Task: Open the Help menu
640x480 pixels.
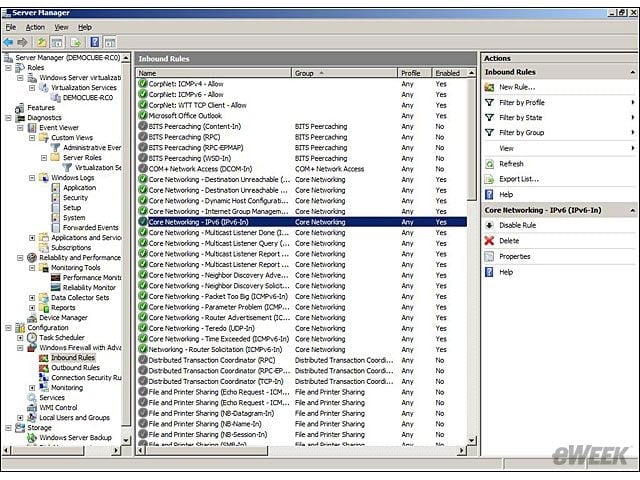Action: 85,27
